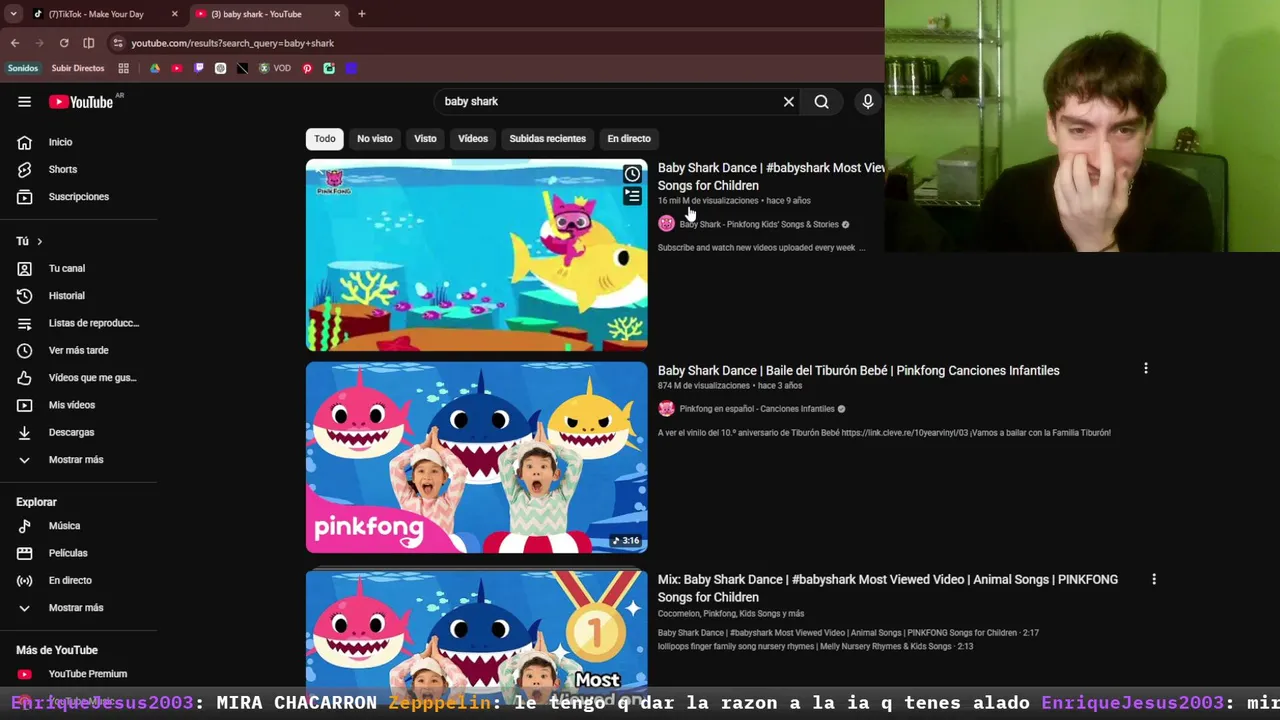Visit Baby Shark - Pinkfong Kids' Songs channel
The height and width of the screenshot is (720, 1280).
pyautogui.click(x=759, y=224)
